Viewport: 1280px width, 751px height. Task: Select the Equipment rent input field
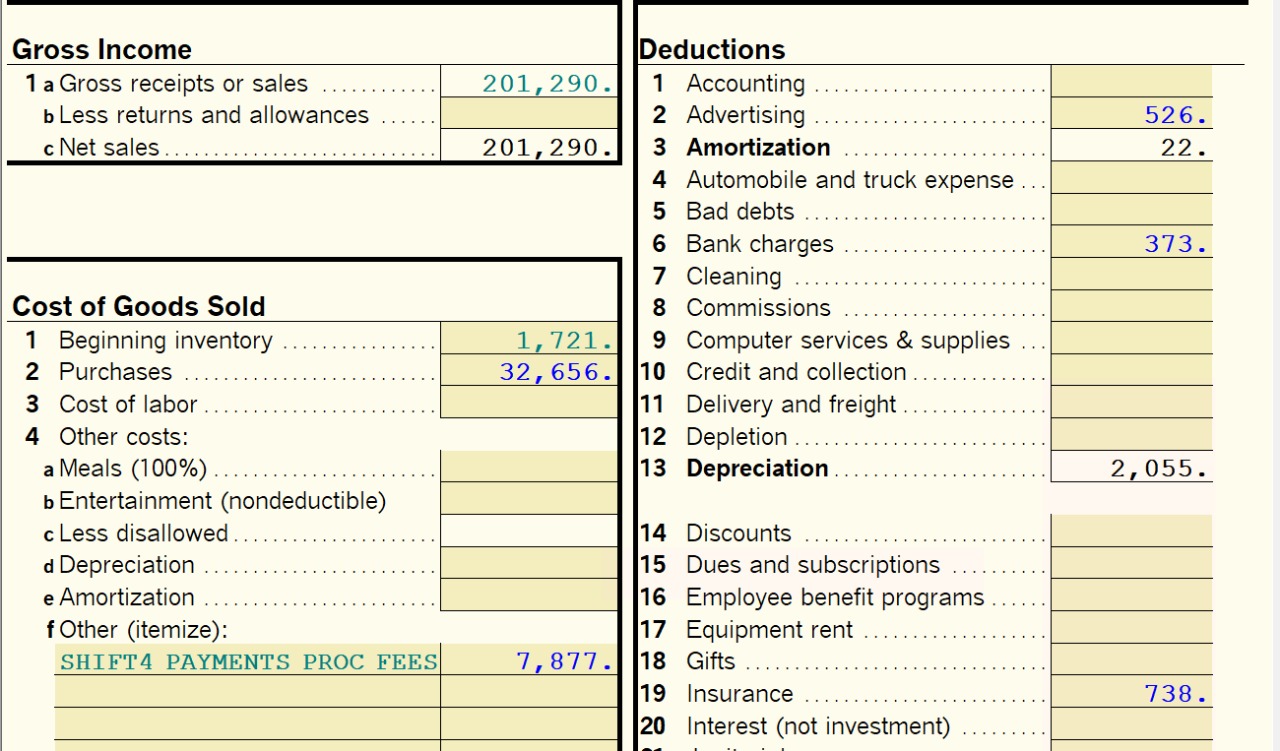pyautogui.click(x=1131, y=630)
